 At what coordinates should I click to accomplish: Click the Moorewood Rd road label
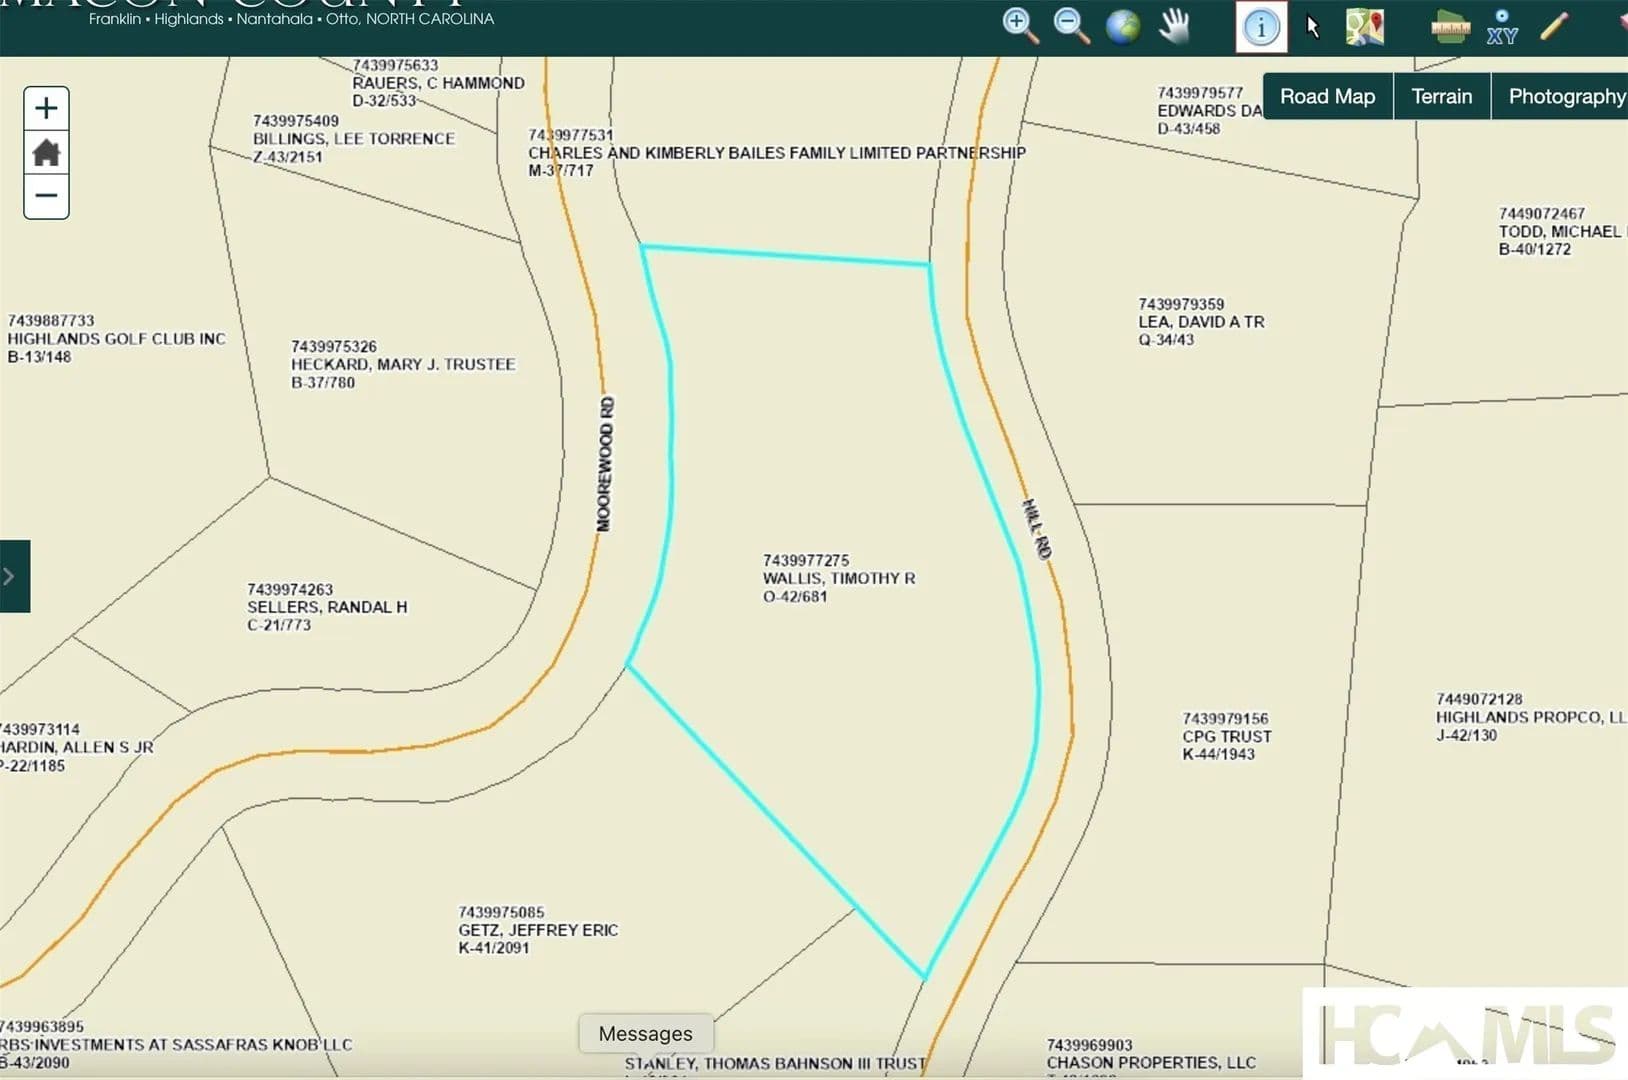click(x=606, y=464)
